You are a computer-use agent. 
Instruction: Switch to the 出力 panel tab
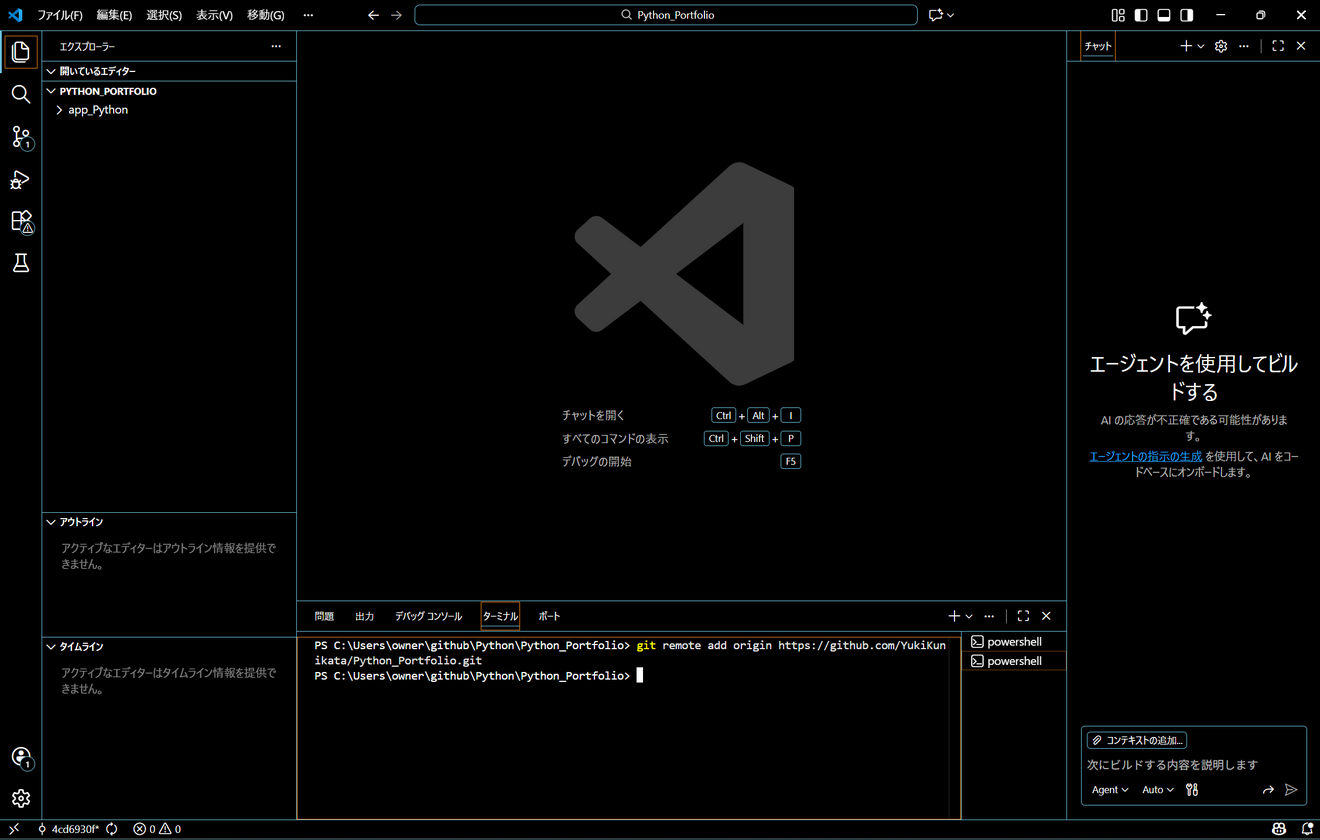(365, 616)
